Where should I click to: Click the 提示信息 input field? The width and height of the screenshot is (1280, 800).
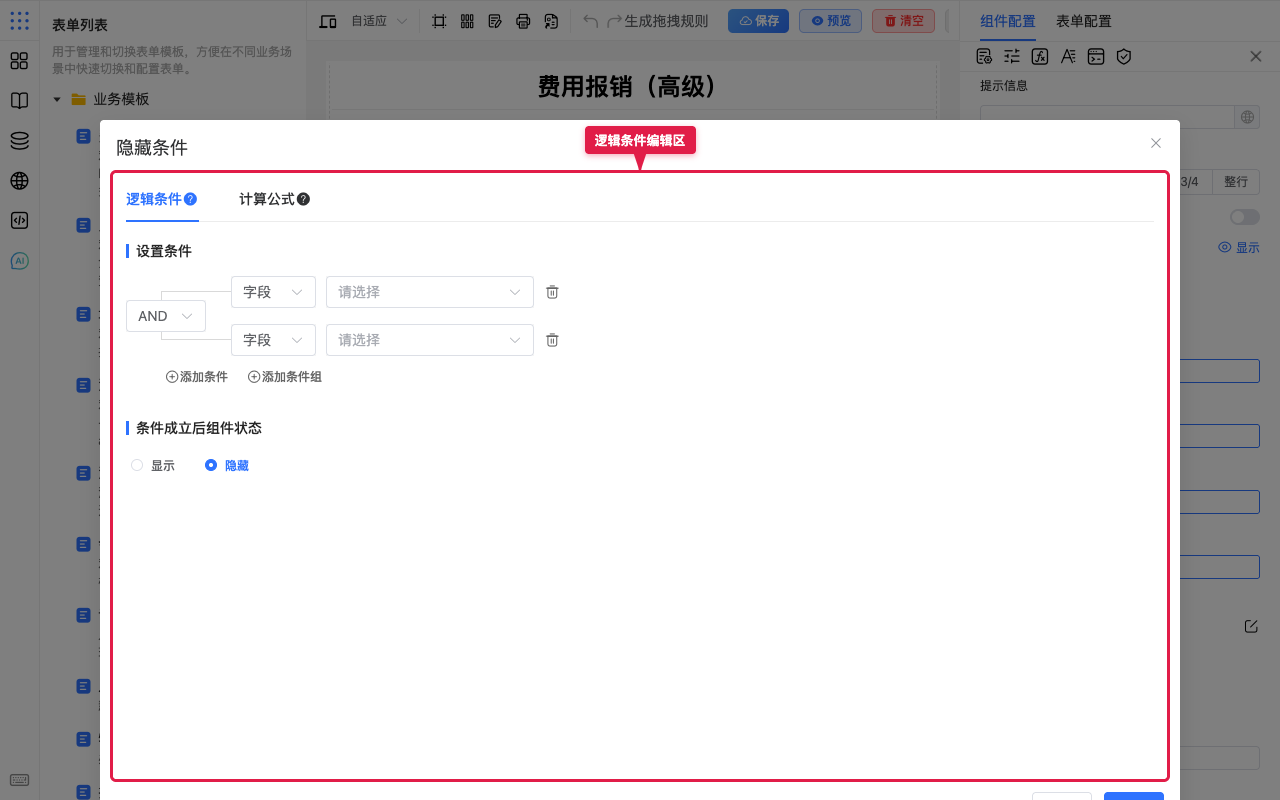coord(1107,117)
